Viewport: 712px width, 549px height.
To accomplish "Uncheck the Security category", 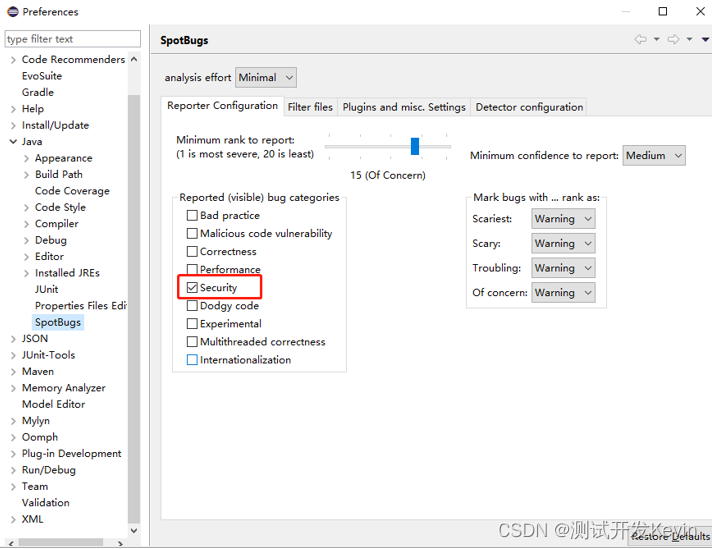I will coord(192,287).
